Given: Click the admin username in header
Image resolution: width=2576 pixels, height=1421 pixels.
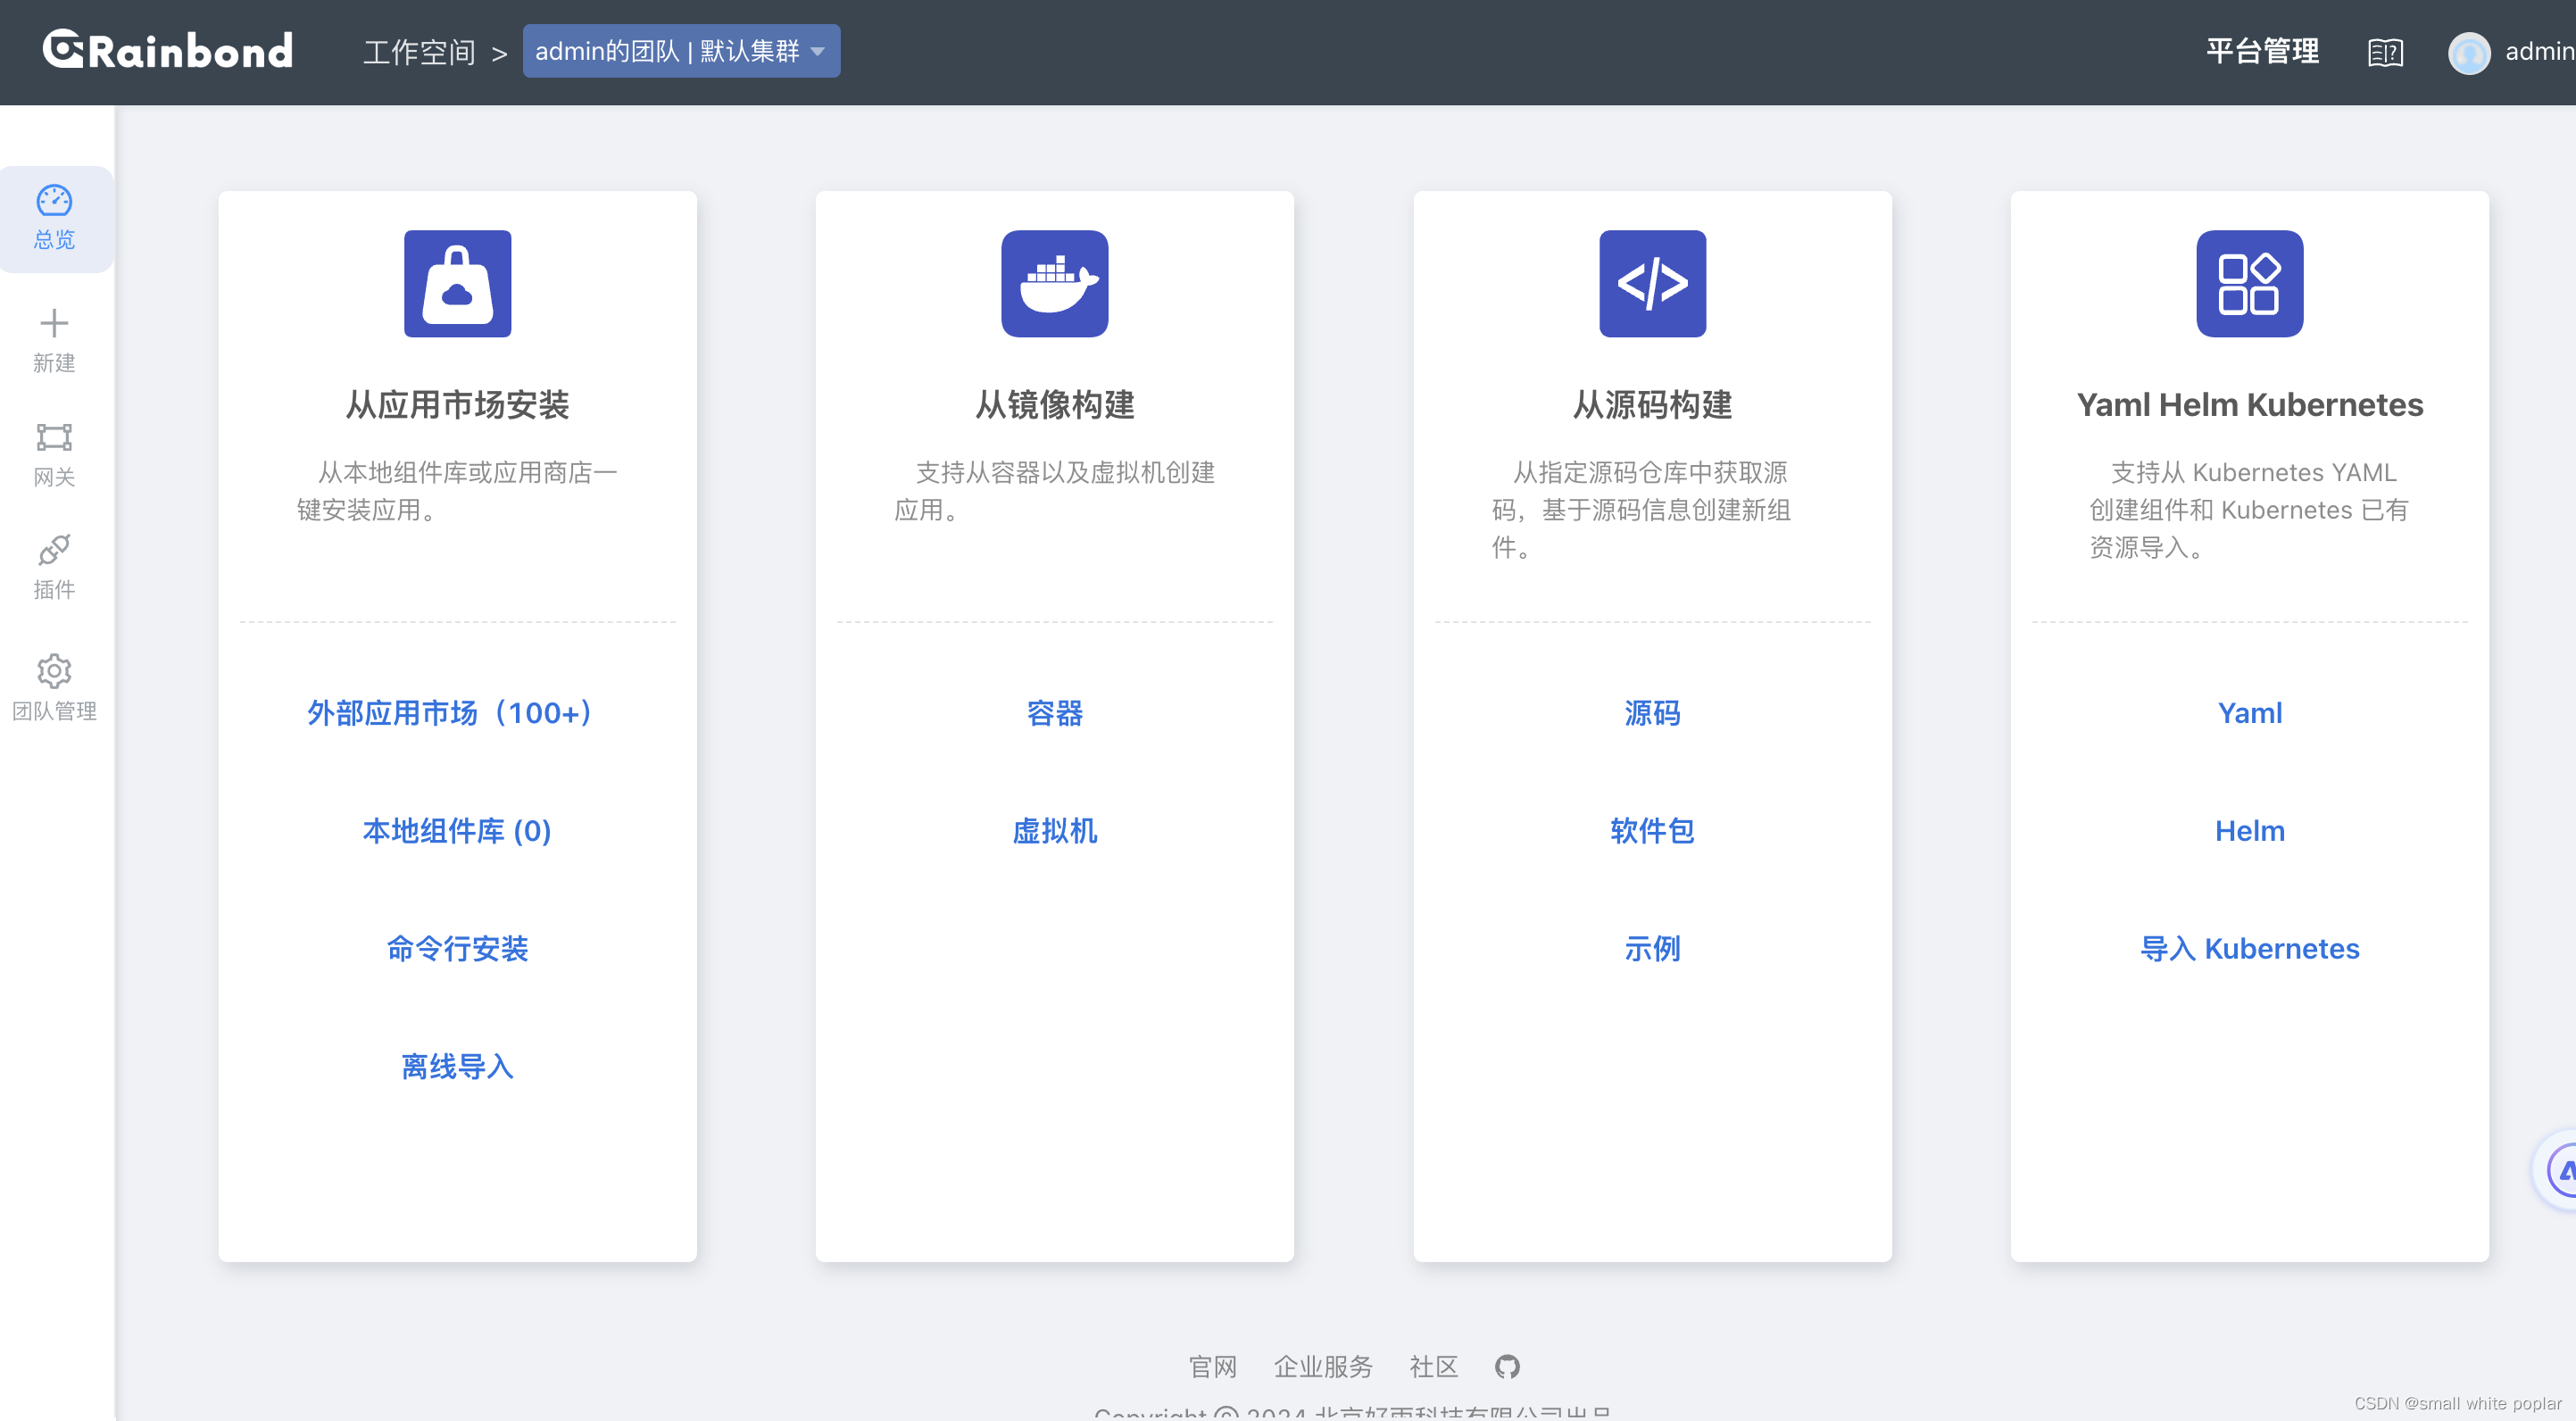Looking at the screenshot, I should click(2539, 51).
